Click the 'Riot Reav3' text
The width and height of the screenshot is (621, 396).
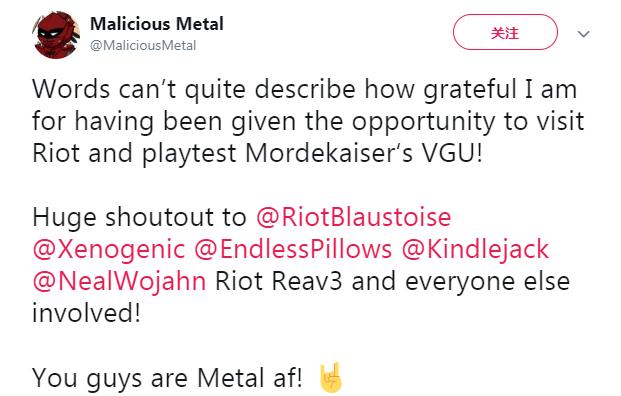[279, 281]
